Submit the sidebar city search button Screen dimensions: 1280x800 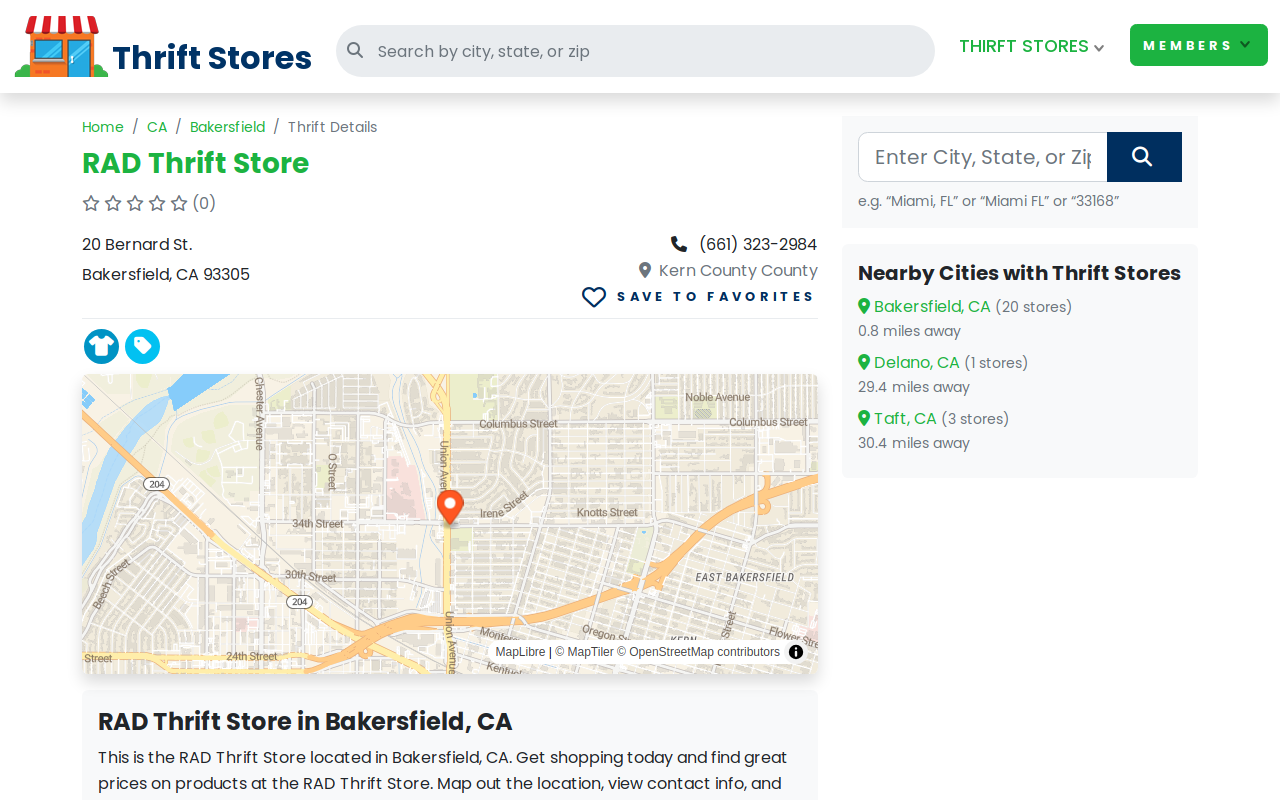1144,157
